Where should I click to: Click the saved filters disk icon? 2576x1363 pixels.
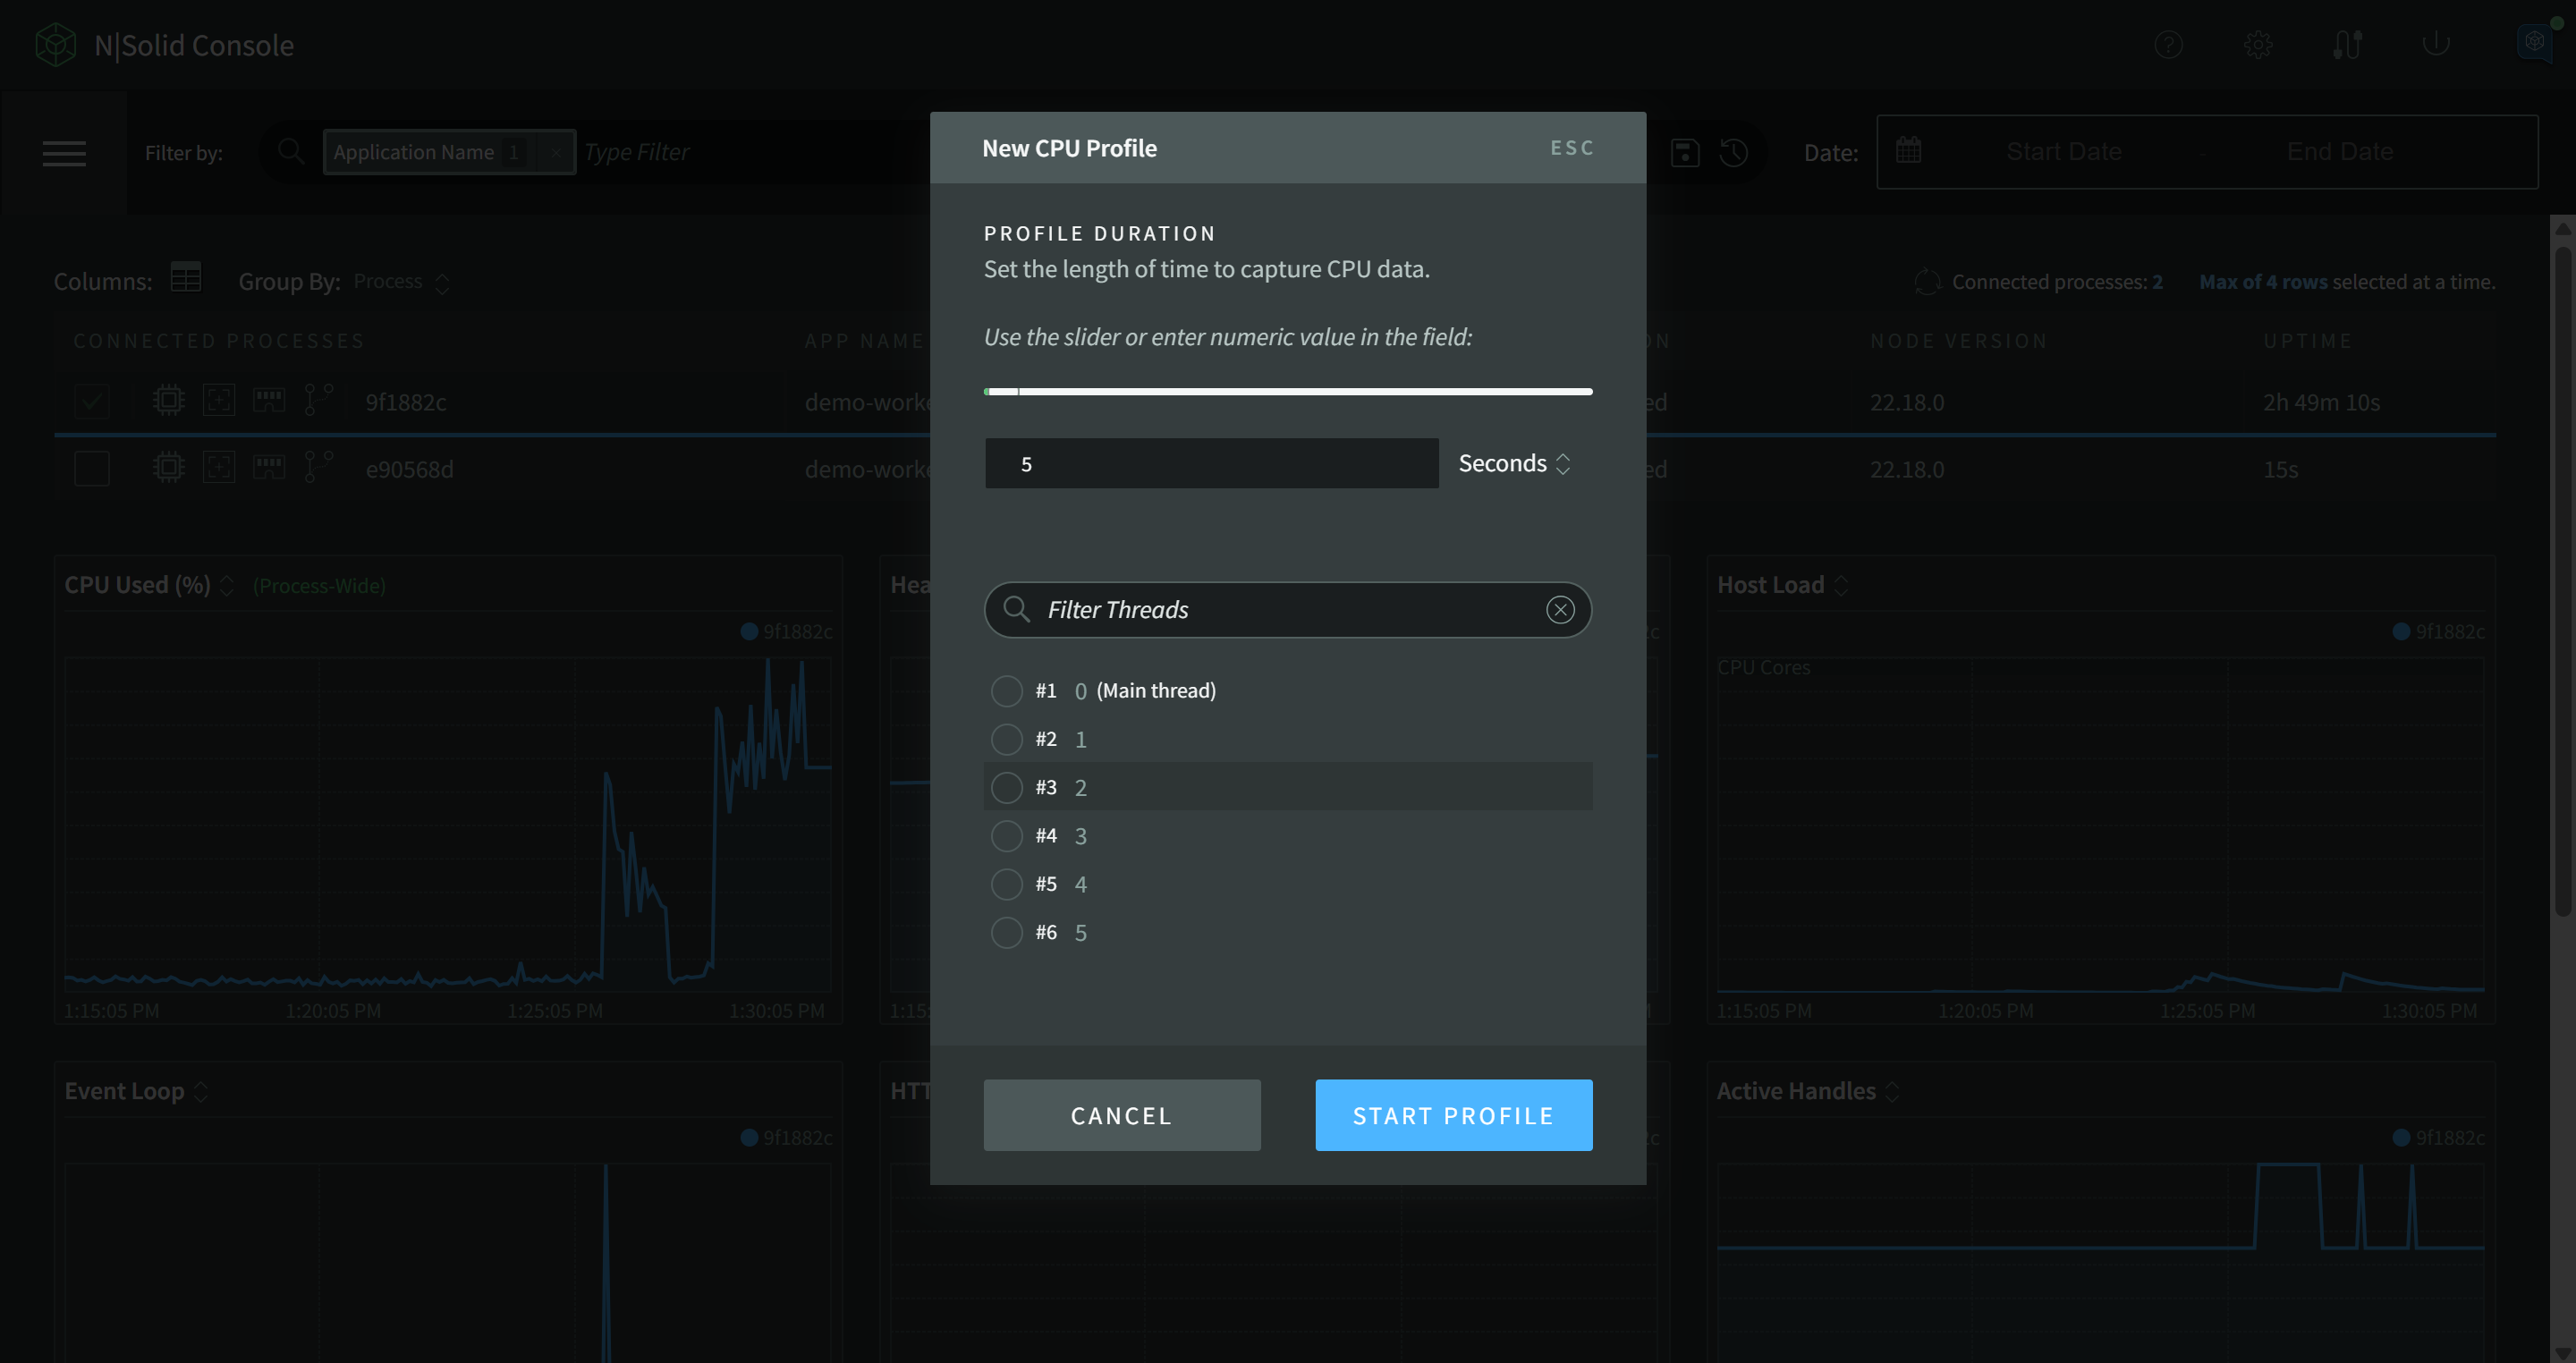(x=1685, y=152)
